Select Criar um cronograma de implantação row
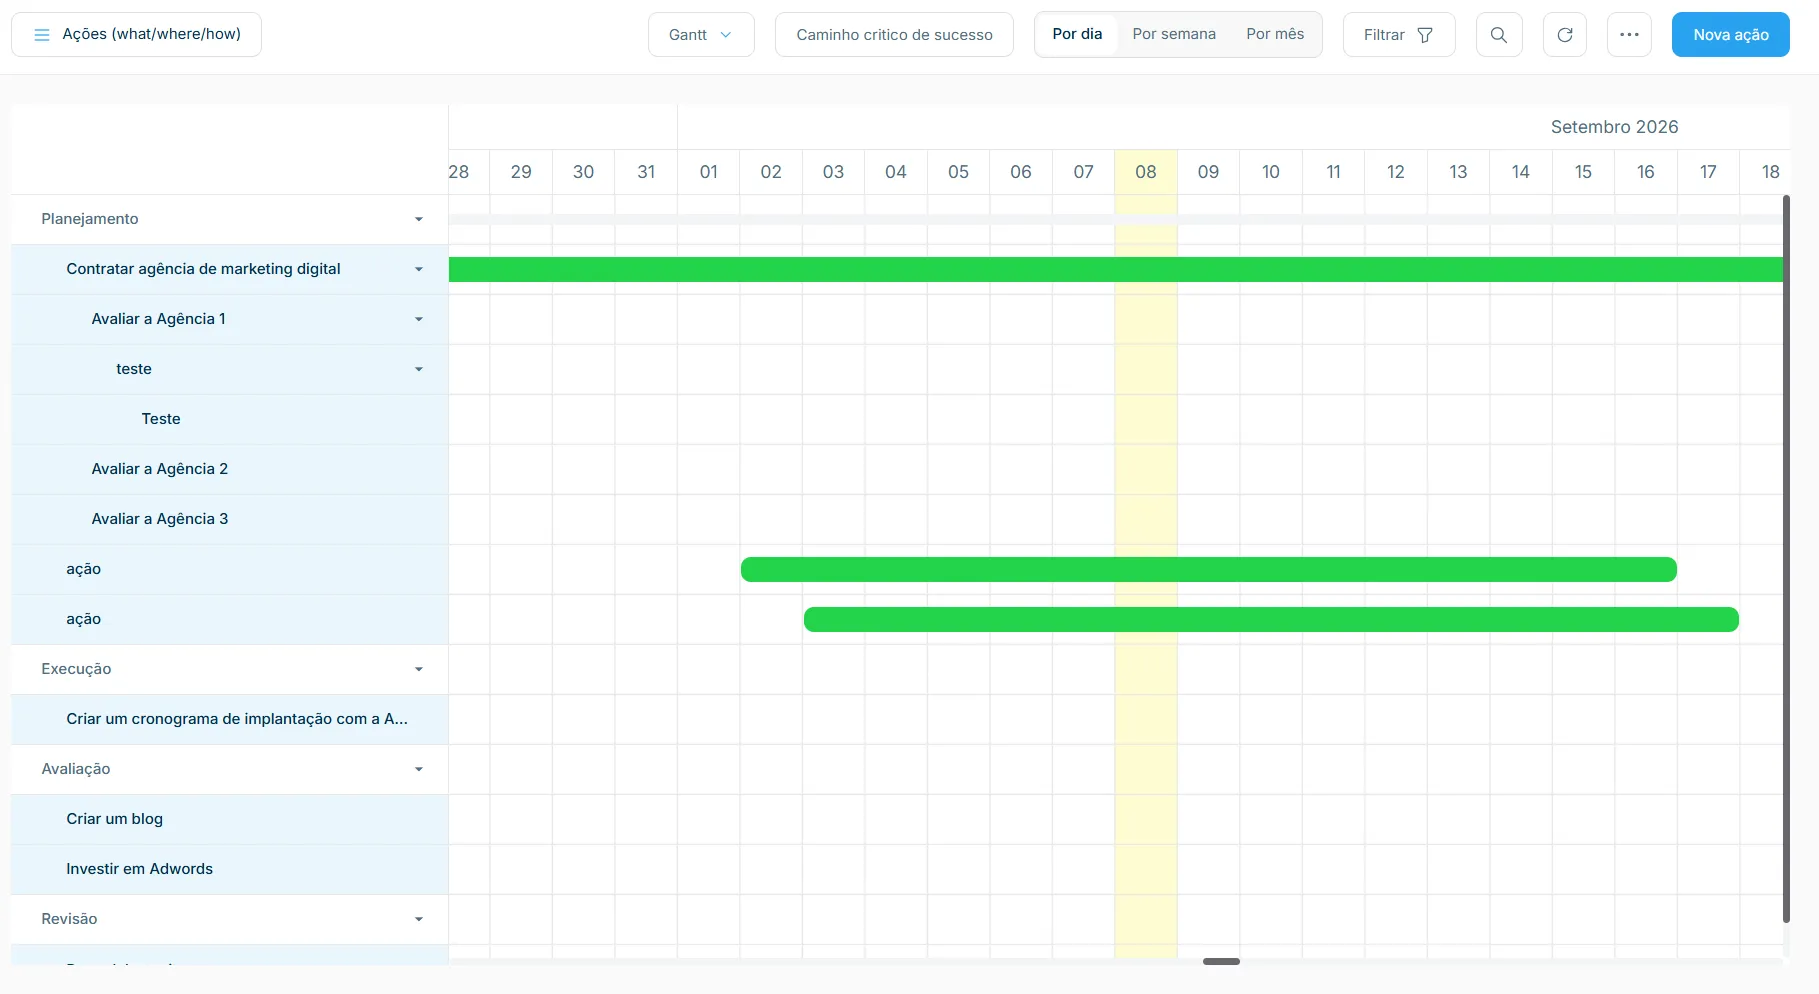The image size is (1819, 994). click(x=230, y=719)
